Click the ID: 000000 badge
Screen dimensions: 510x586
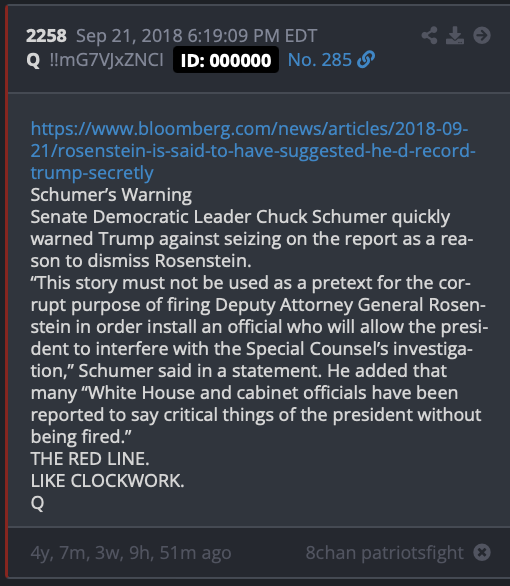point(226,60)
